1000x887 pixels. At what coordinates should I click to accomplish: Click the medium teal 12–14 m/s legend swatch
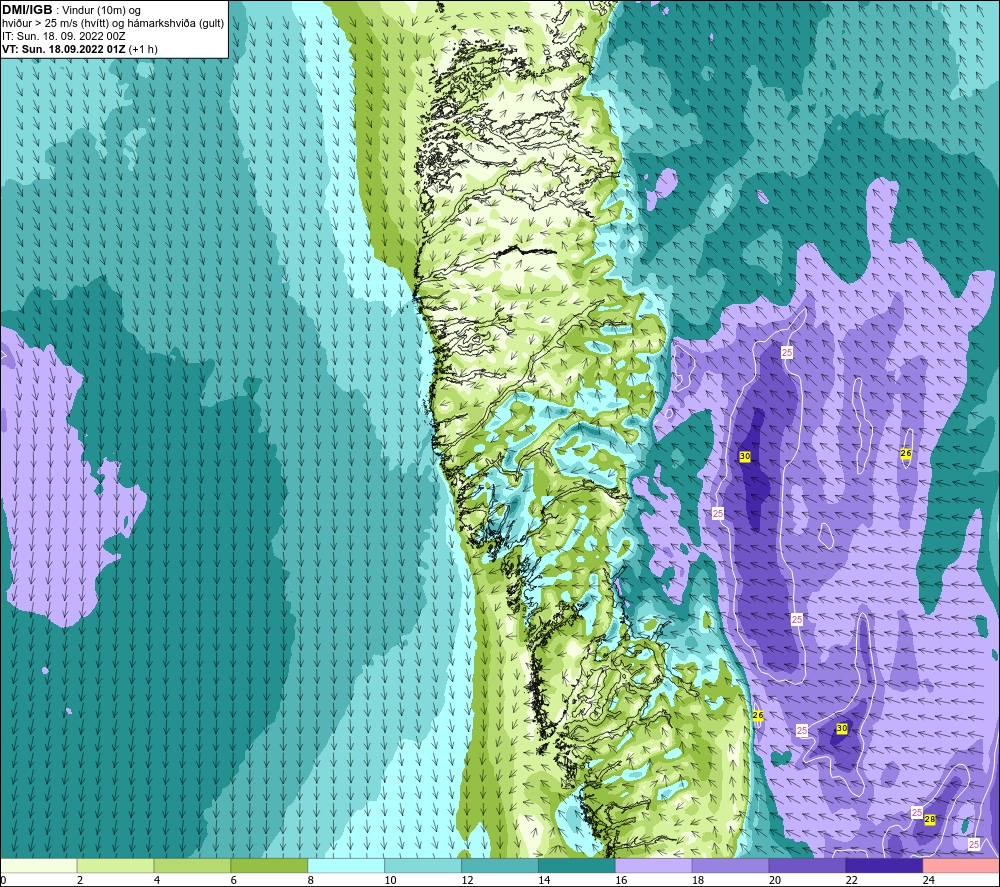[500, 865]
